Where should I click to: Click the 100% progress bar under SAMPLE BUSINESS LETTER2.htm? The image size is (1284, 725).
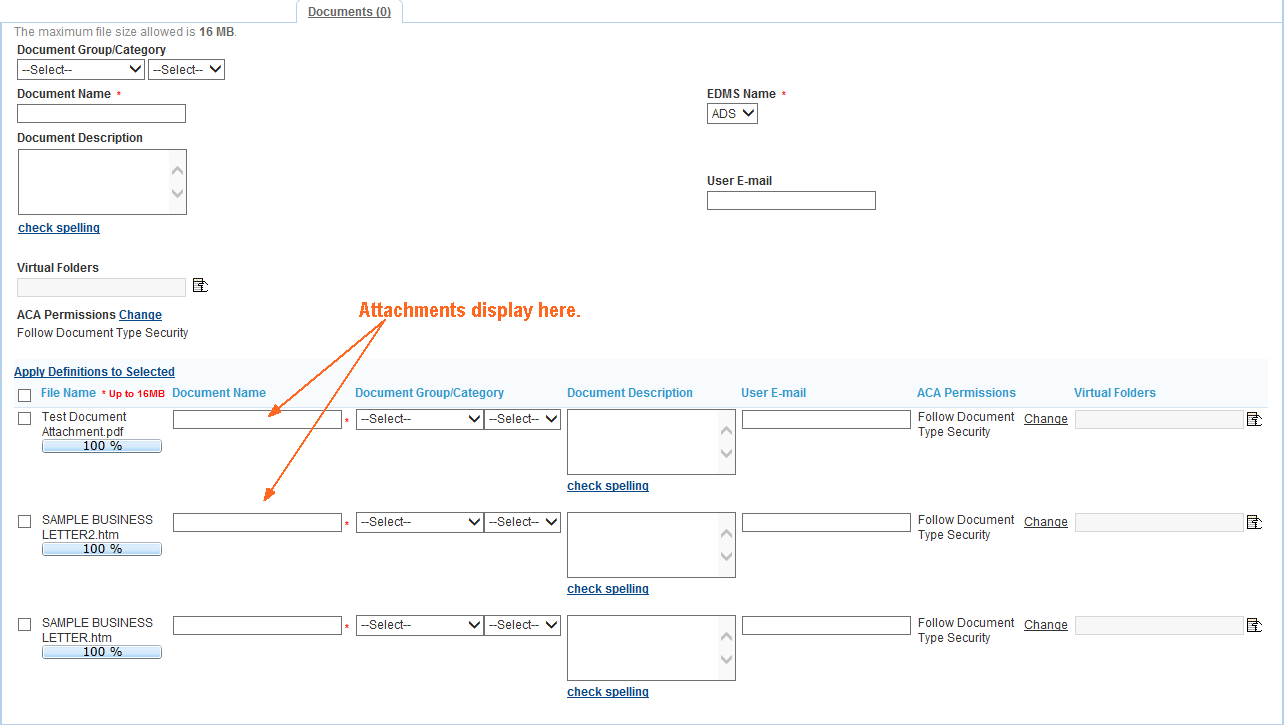102,549
